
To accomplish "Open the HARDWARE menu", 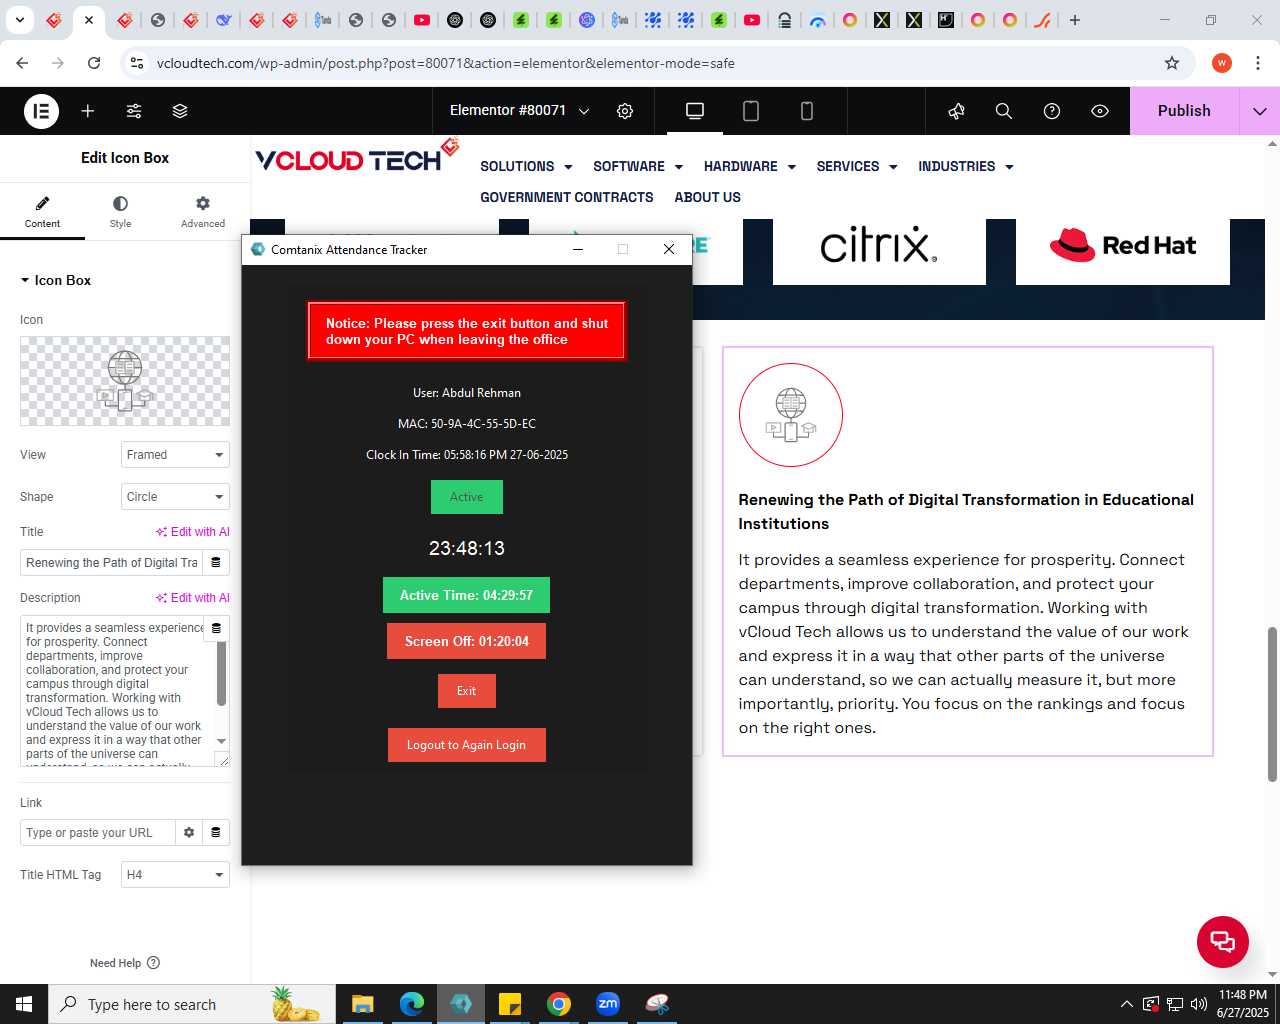I will click(750, 167).
